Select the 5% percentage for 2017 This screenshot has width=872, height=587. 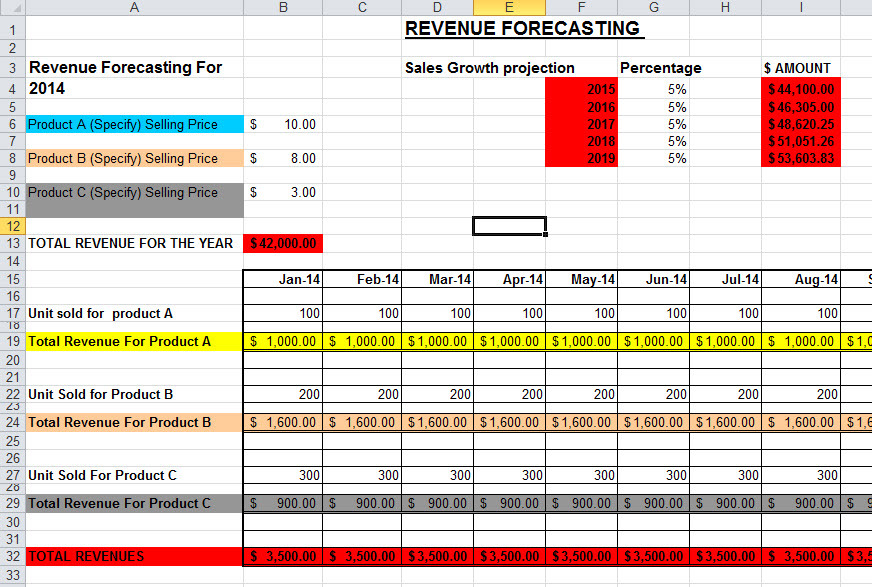click(x=653, y=124)
